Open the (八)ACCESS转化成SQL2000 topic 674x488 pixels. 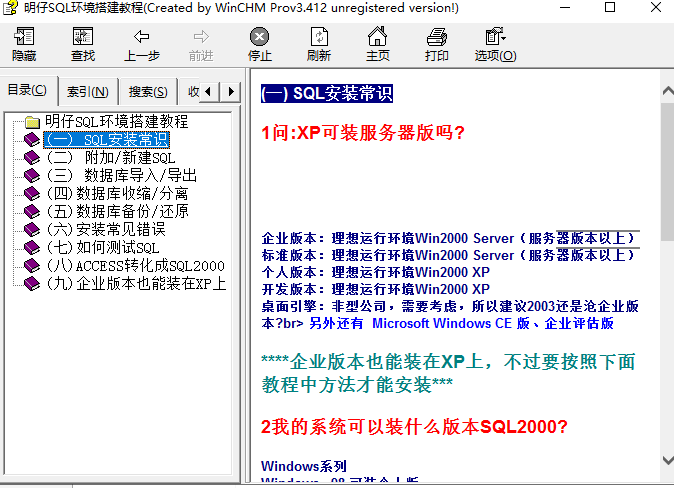click(x=135, y=265)
